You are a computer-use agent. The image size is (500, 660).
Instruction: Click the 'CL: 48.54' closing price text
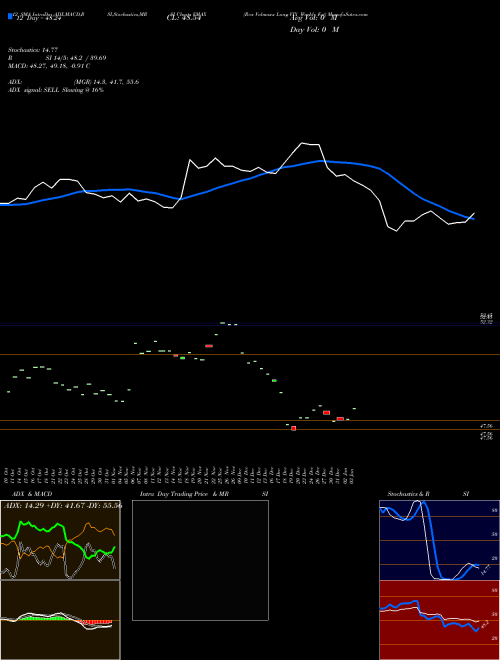coord(184,19)
